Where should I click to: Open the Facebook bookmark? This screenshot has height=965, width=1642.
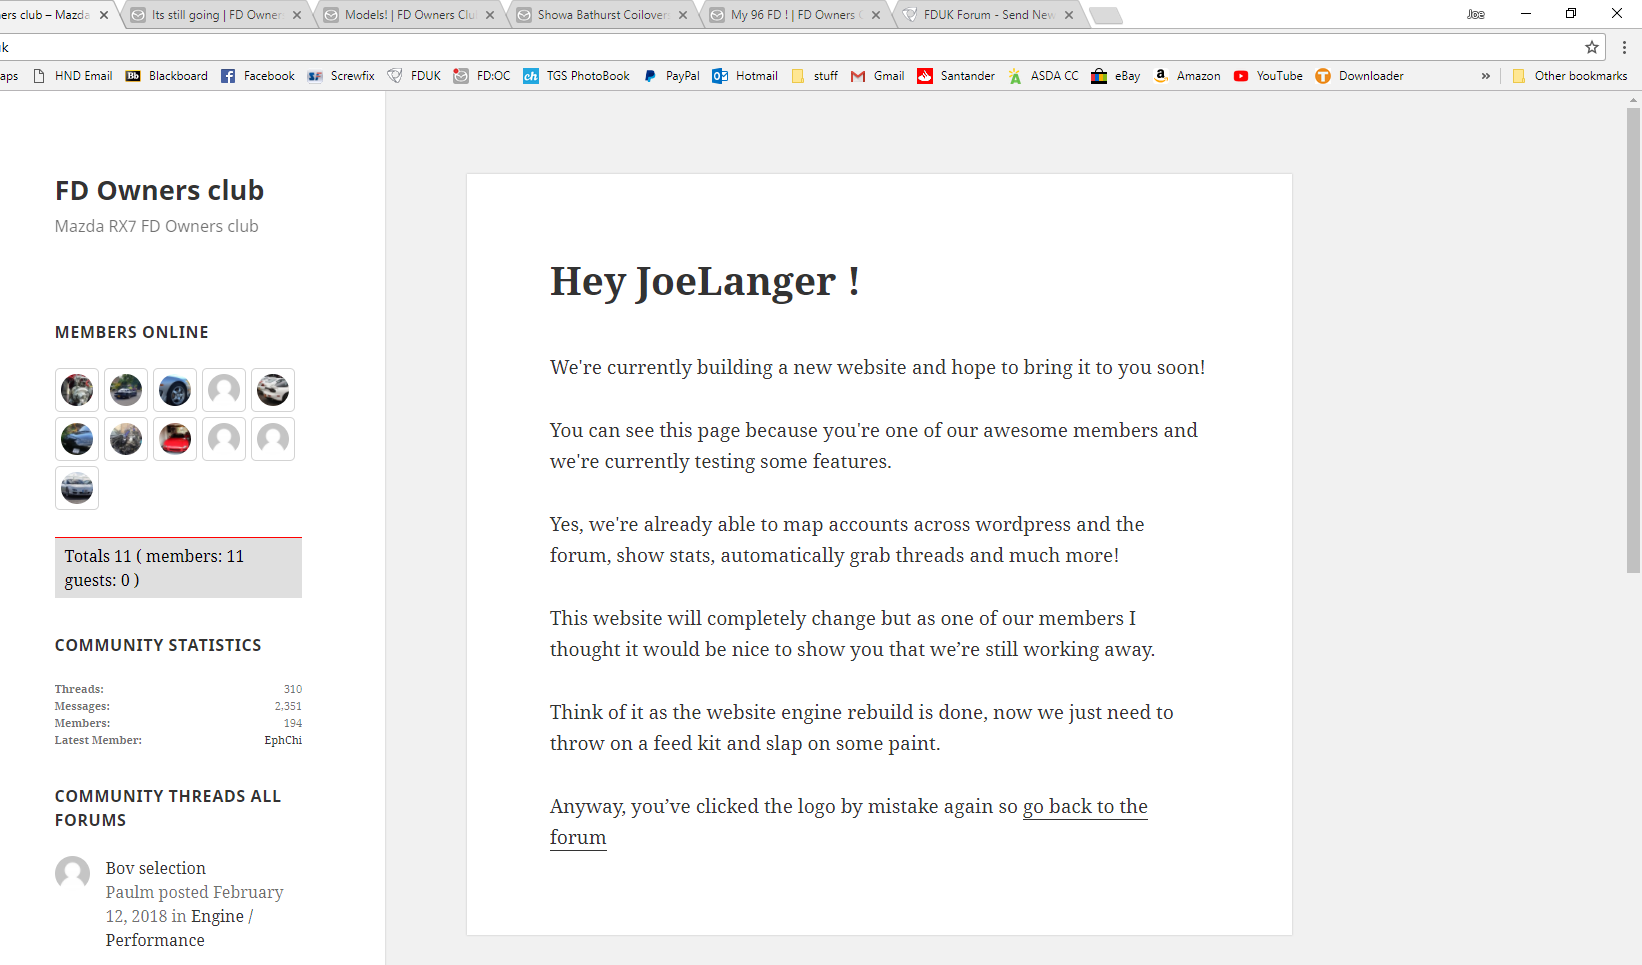(x=258, y=76)
